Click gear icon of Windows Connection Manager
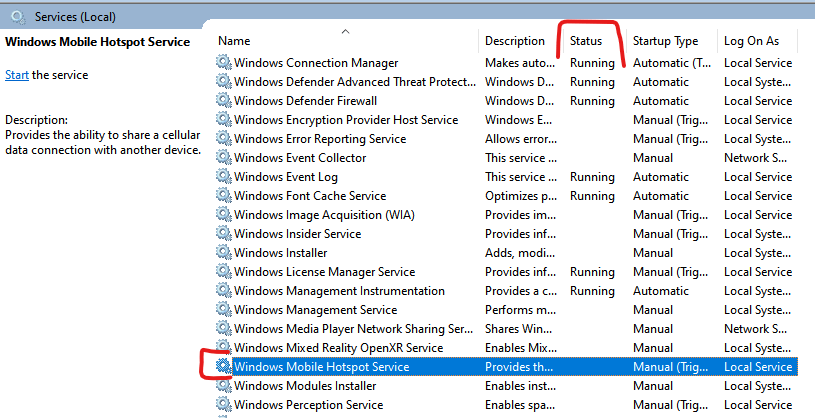Screen dimensions: 815x418 224,62
